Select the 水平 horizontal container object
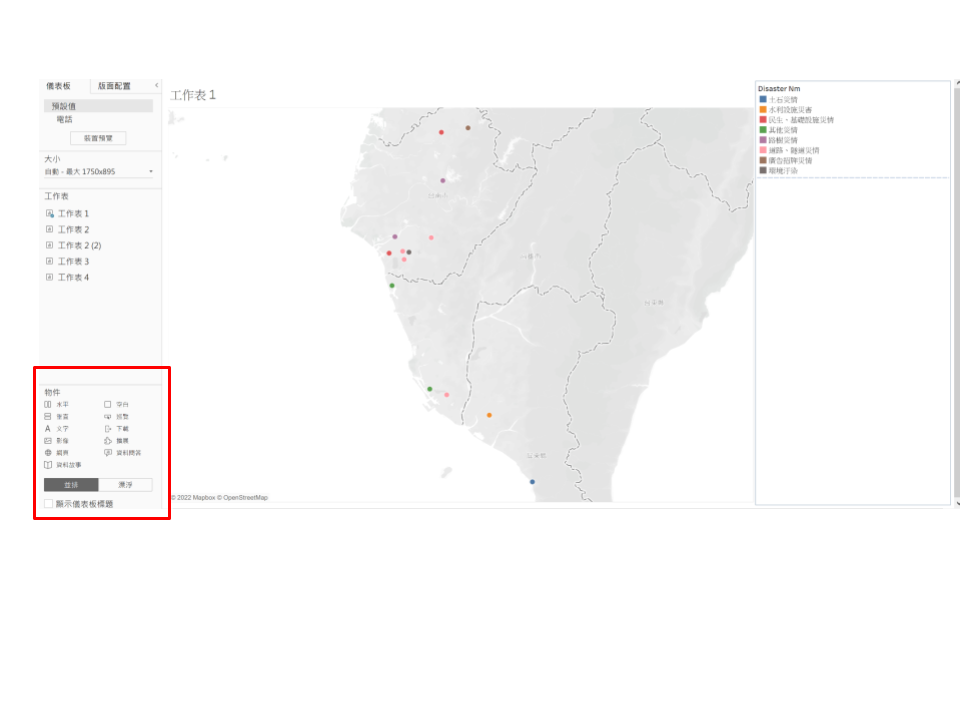Image resolution: width=960 pixels, height=720 pixels. 56,405
